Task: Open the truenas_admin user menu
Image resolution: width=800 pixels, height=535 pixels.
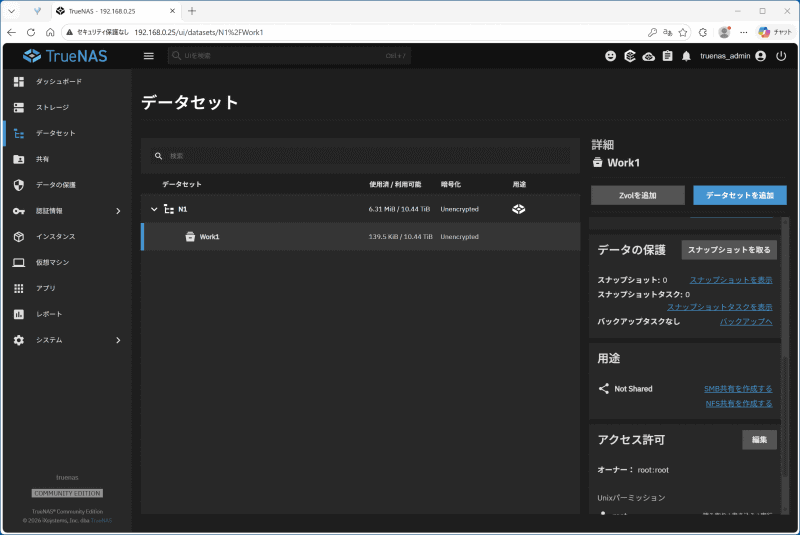Action: (733, 56)
